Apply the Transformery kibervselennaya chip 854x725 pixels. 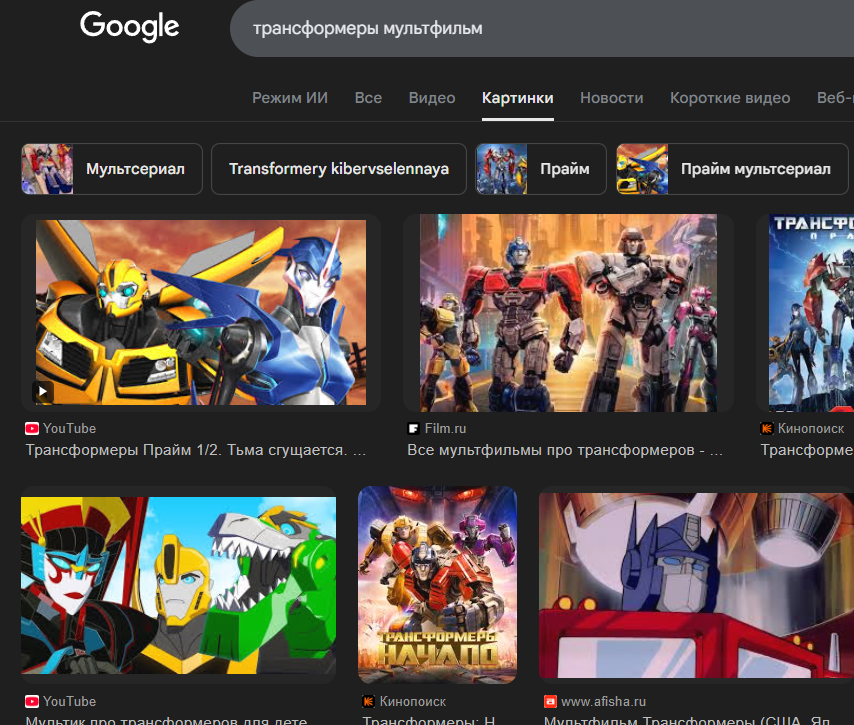339,169
